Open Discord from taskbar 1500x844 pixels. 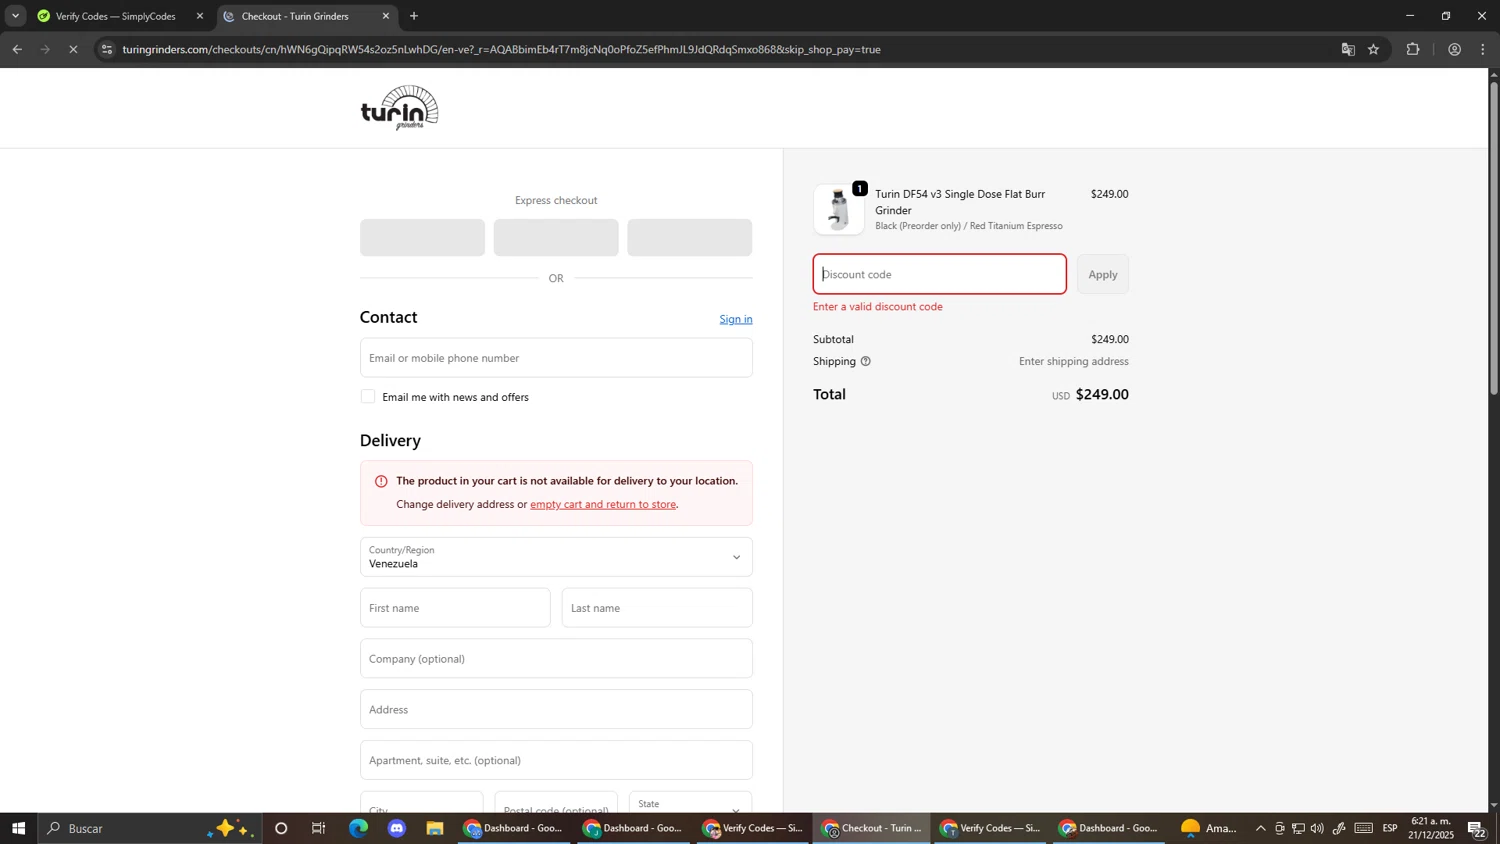coord(397,829)
